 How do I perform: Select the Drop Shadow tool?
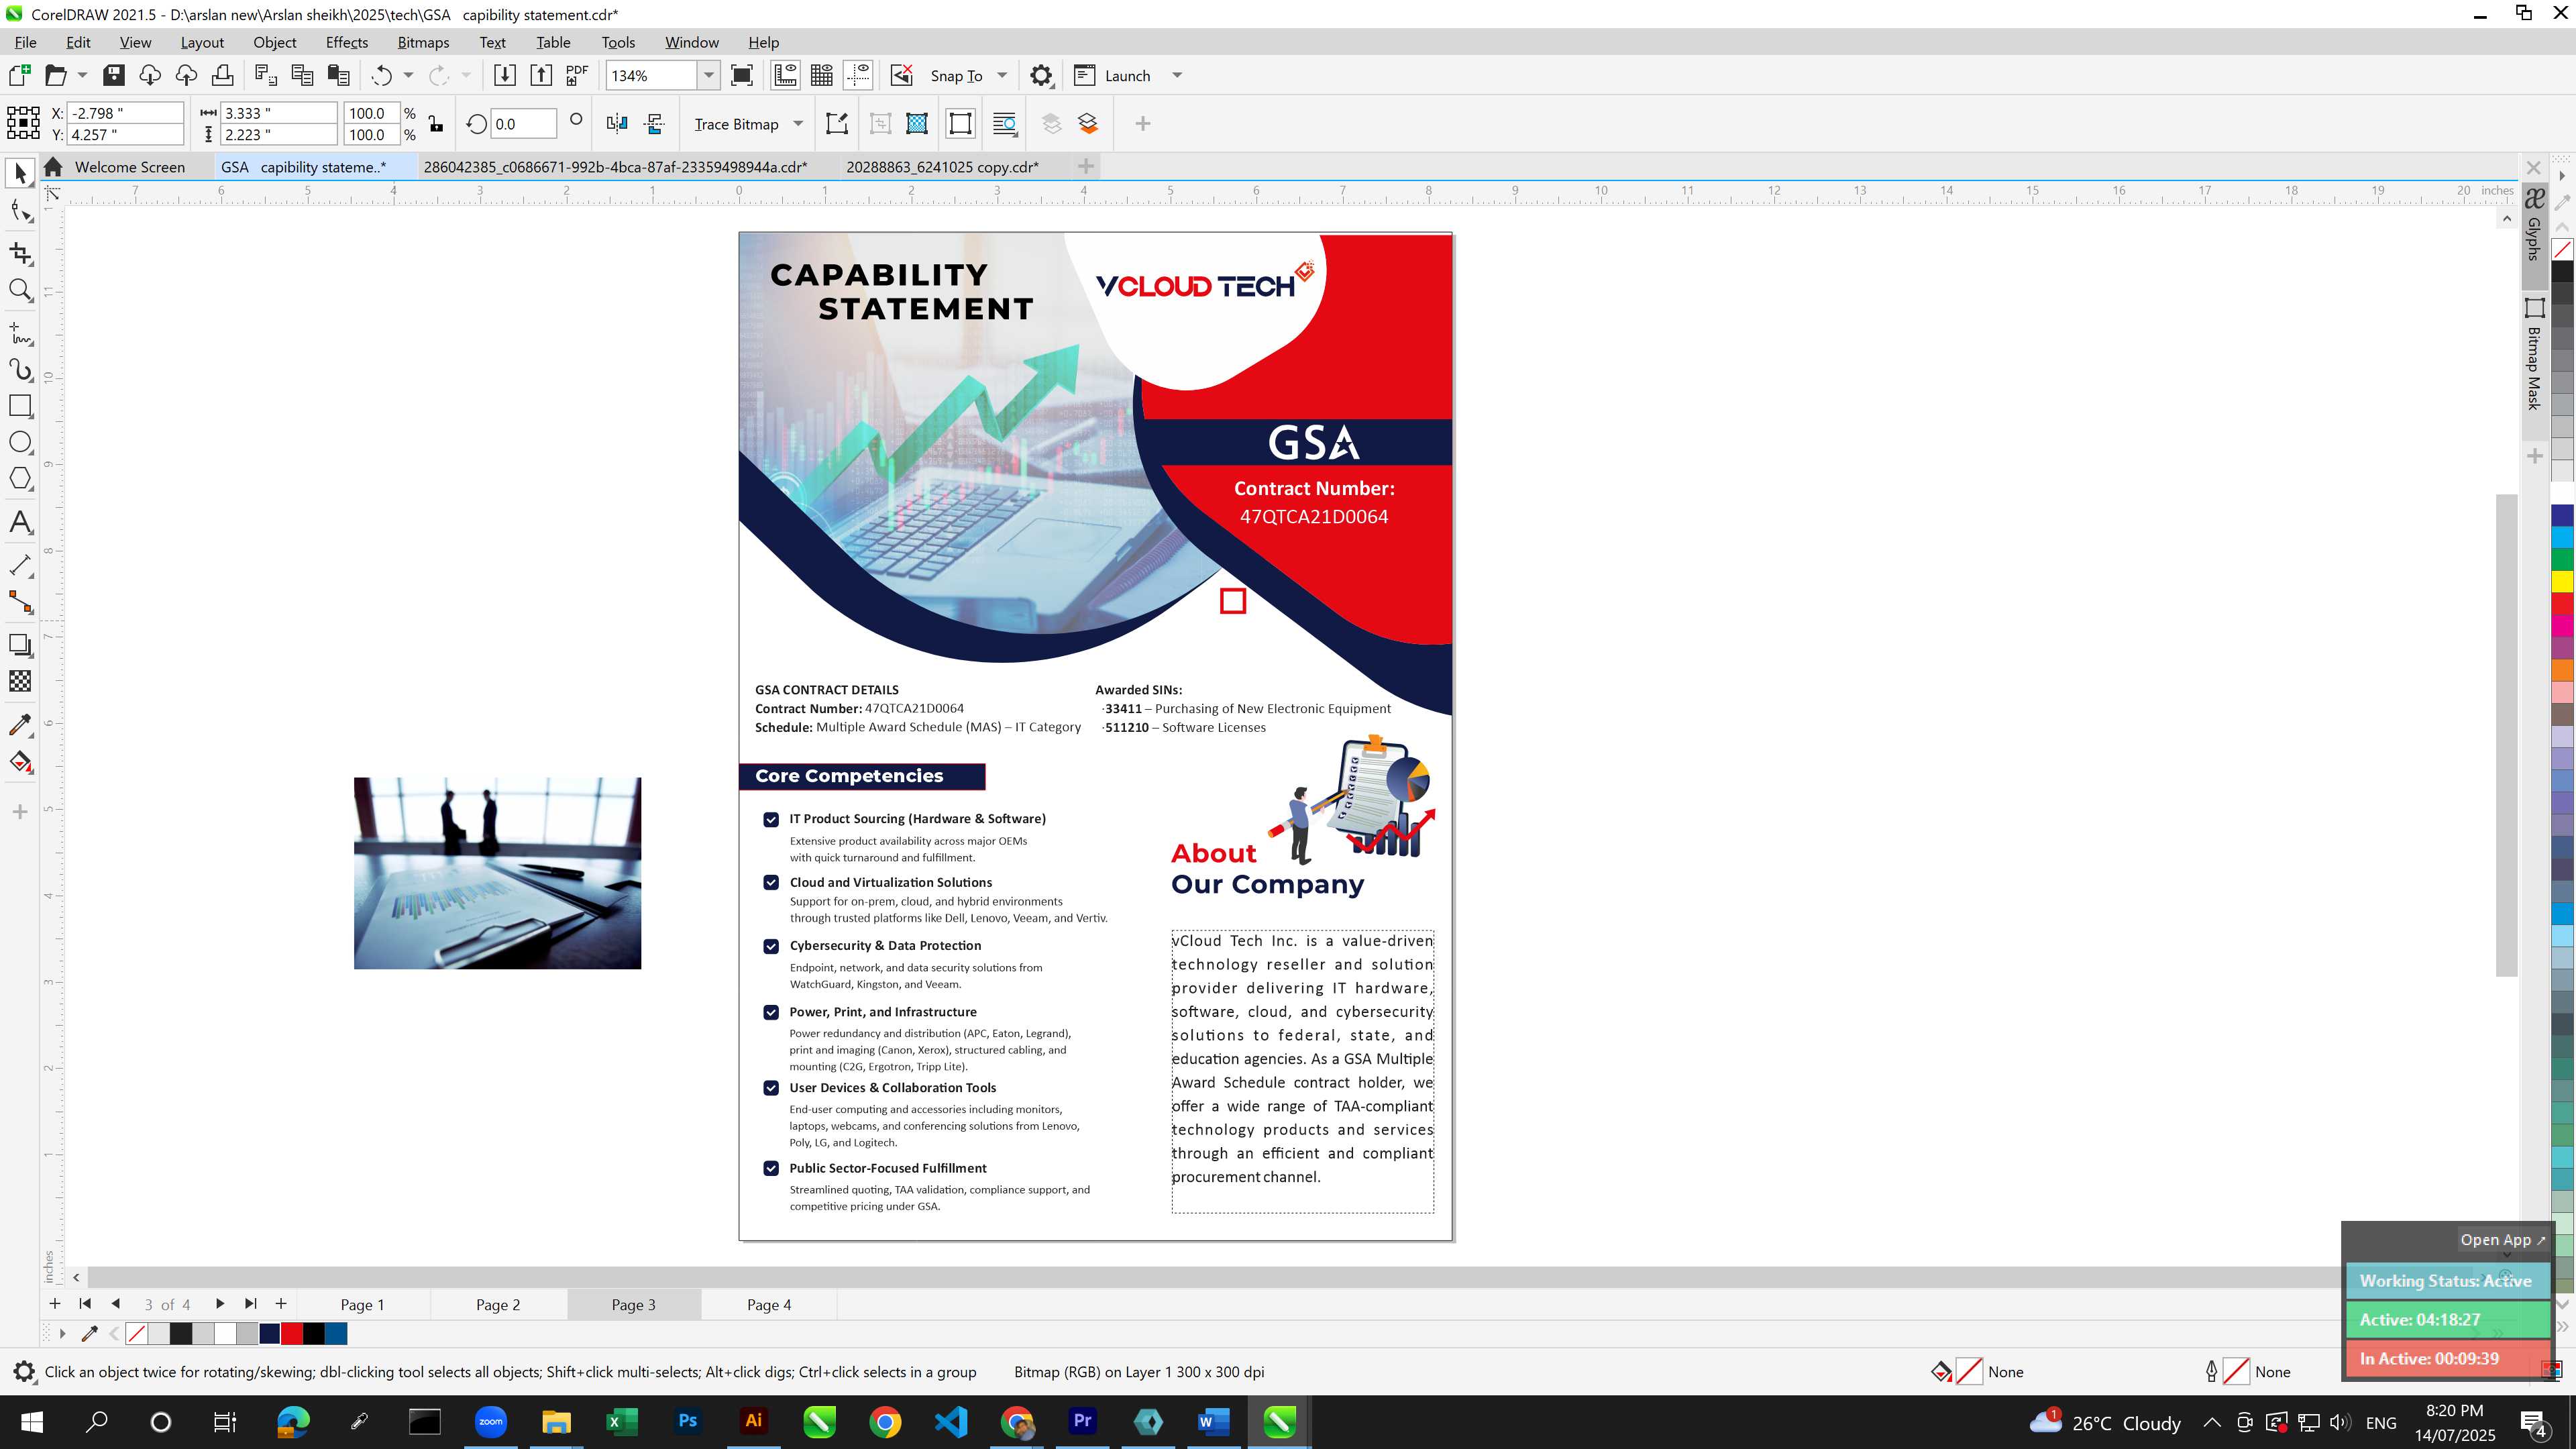click(x=20, y=645)
